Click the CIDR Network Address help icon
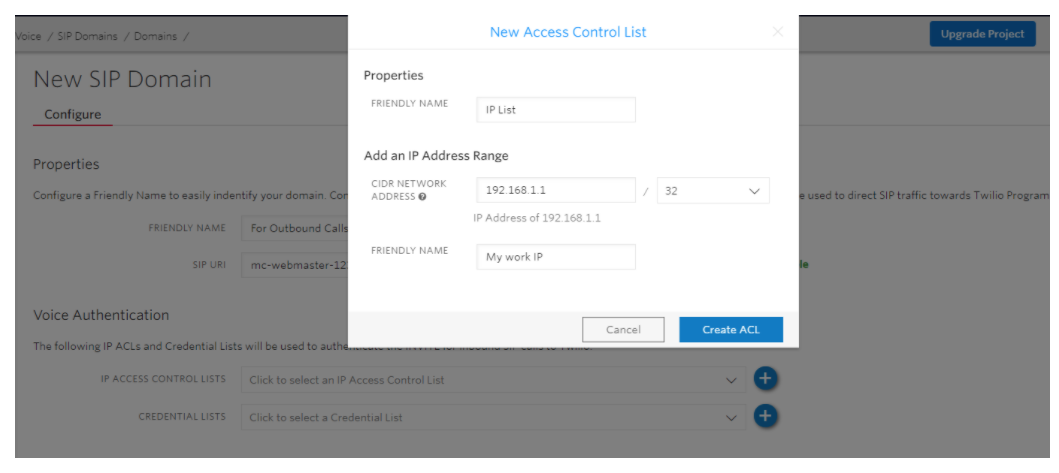 pyautogui.click(x=422, y=197)
